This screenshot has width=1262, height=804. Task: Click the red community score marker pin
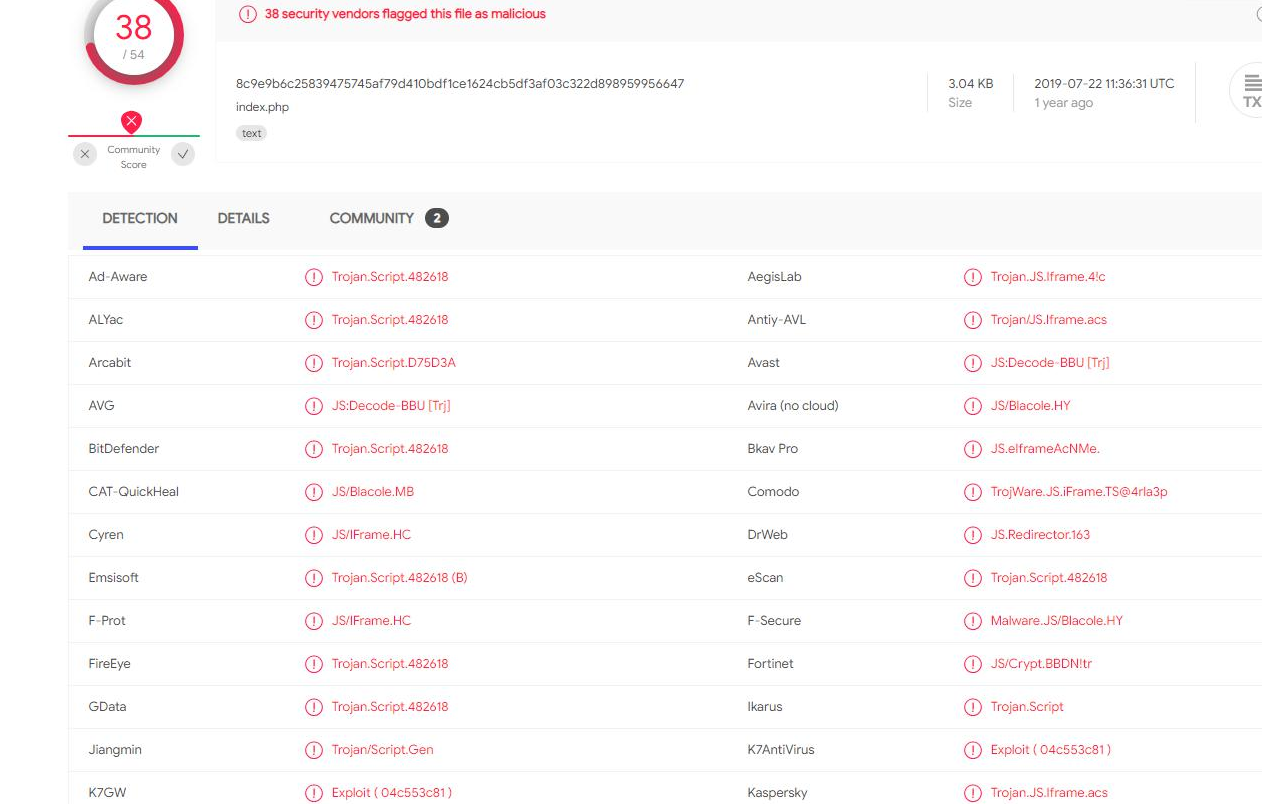(131, 122)
